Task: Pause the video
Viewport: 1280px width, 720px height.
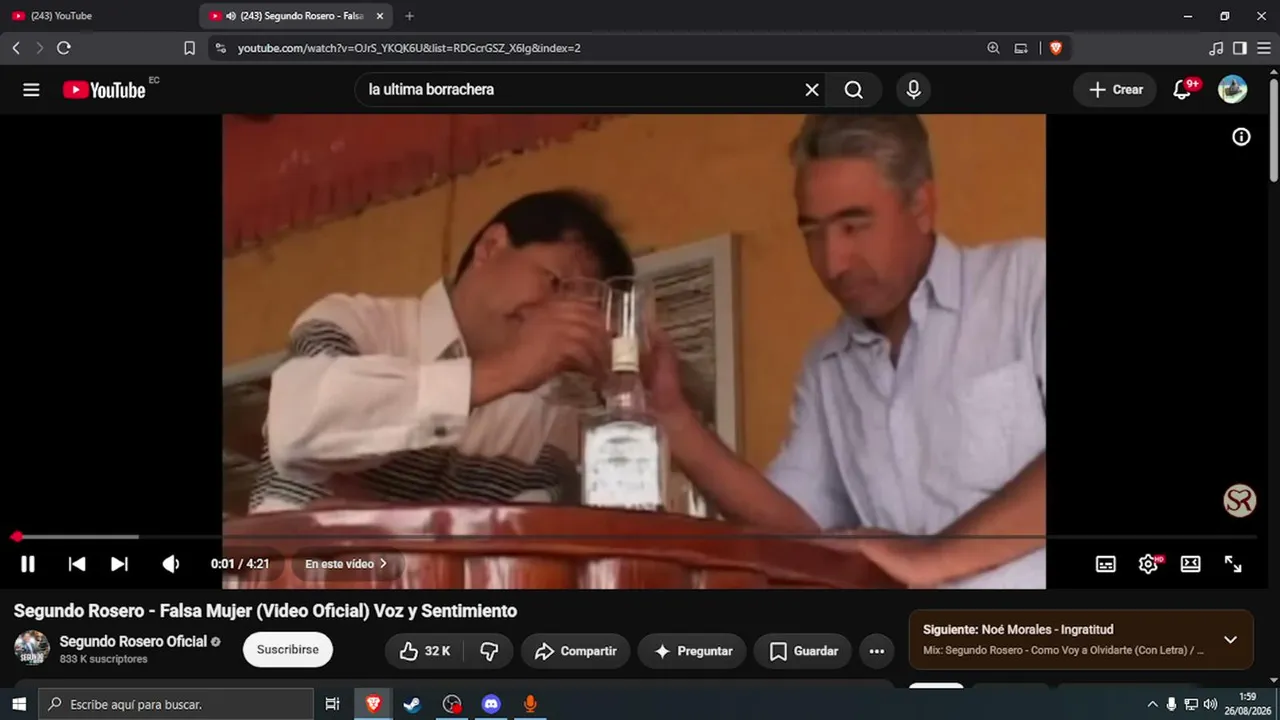Action: (x=28, y=564)
